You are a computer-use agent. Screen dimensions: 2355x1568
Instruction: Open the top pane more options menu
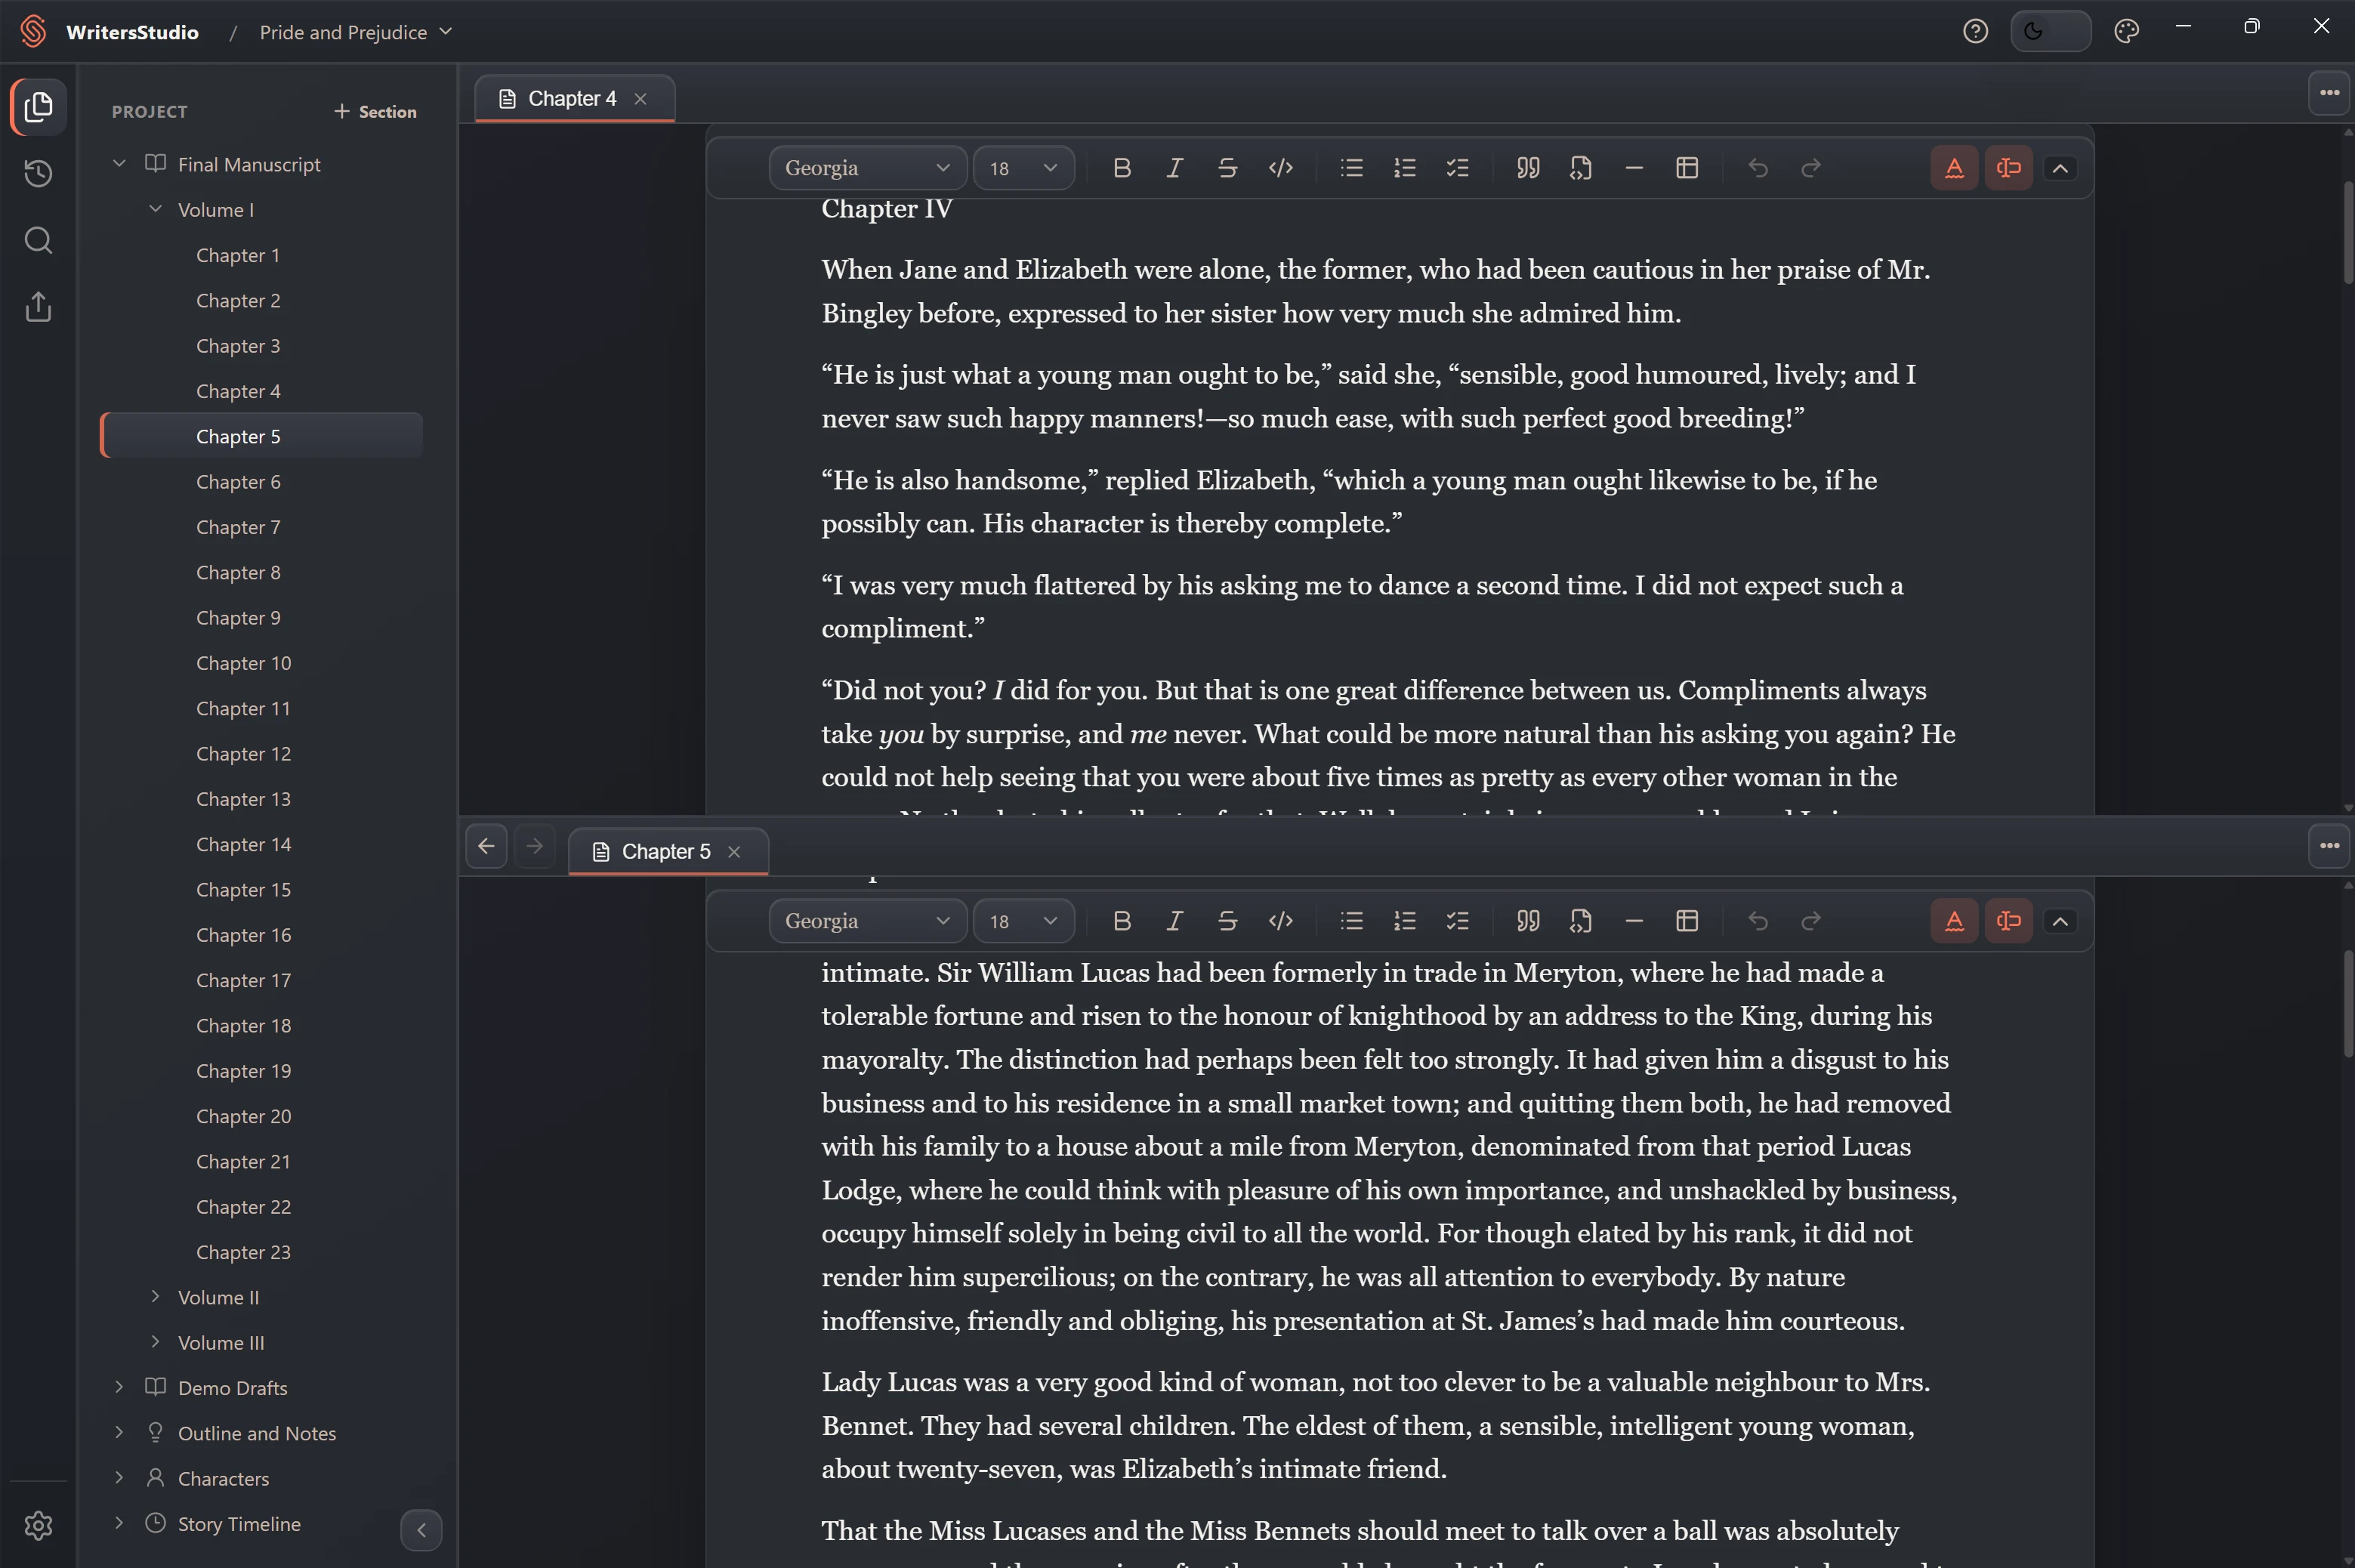point(2329,93)
